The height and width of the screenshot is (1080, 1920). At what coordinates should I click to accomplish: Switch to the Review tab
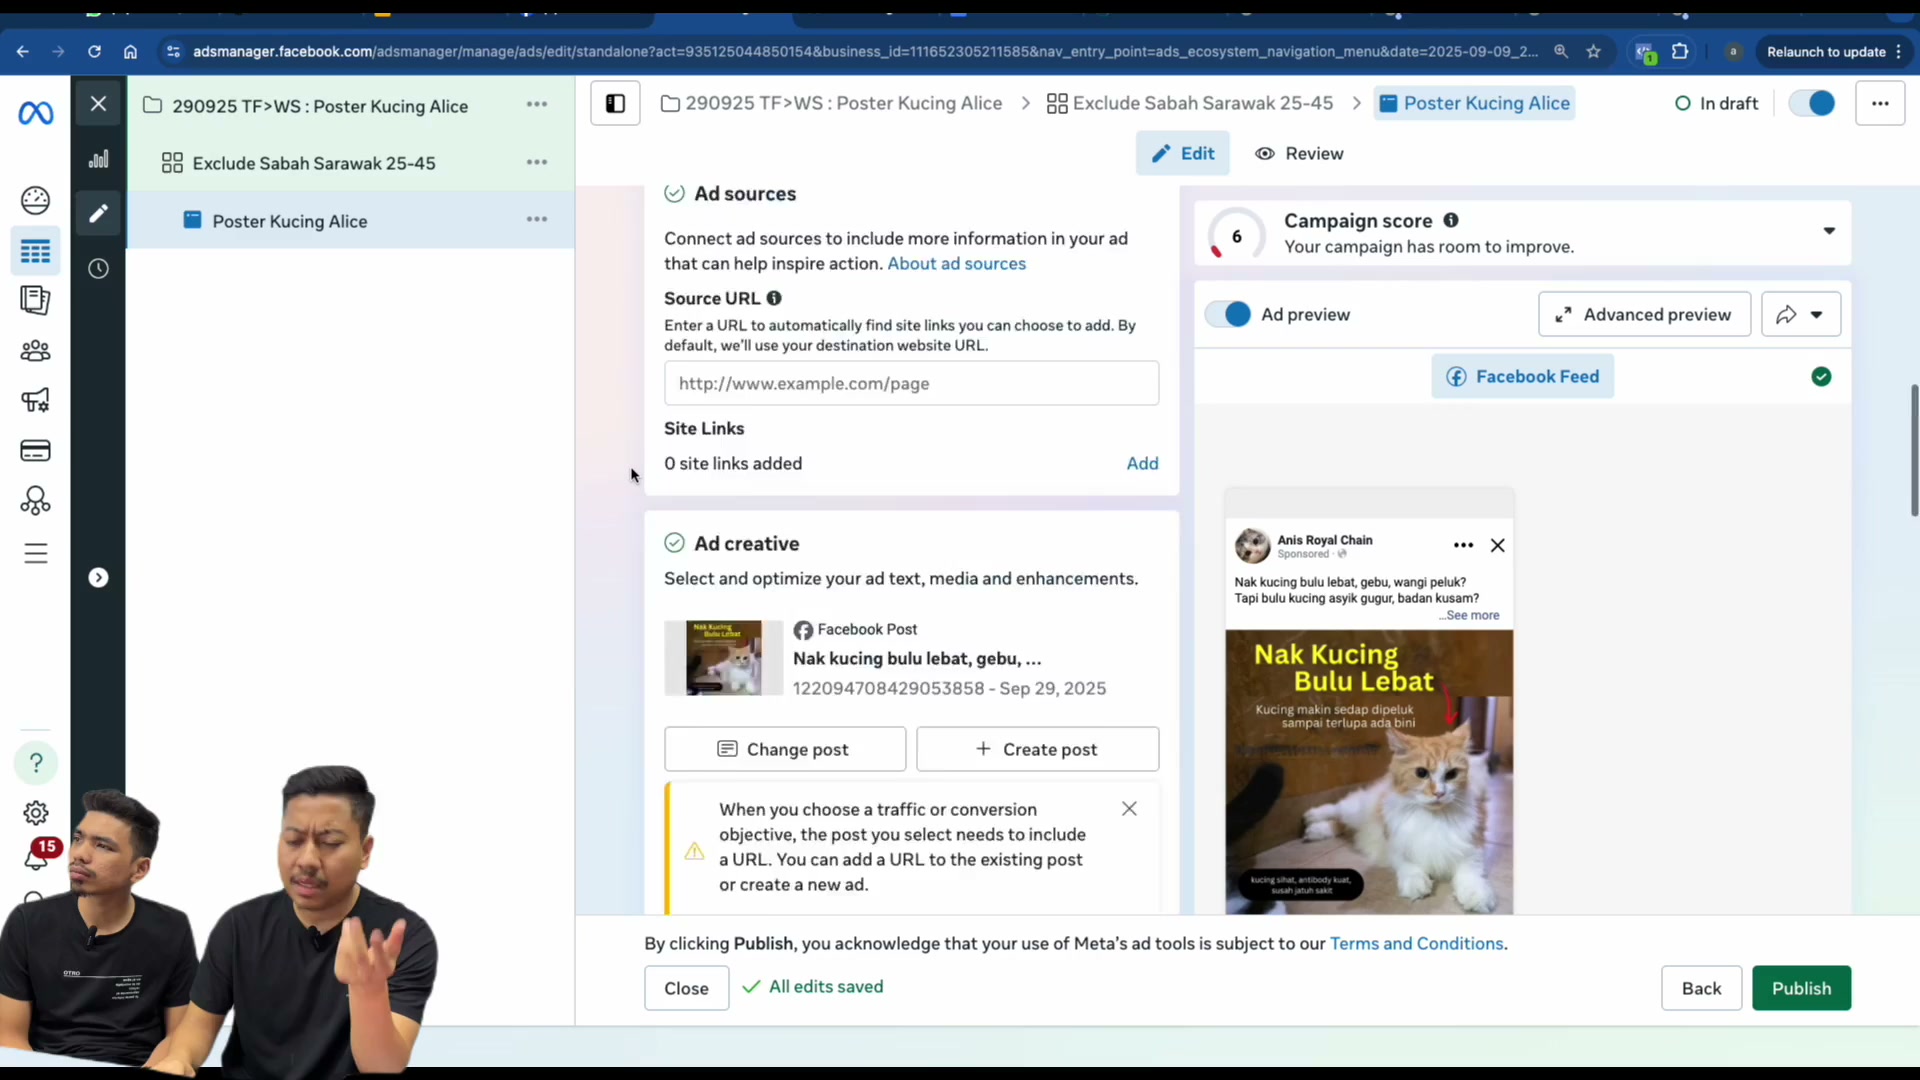[x=1299, y=153]
